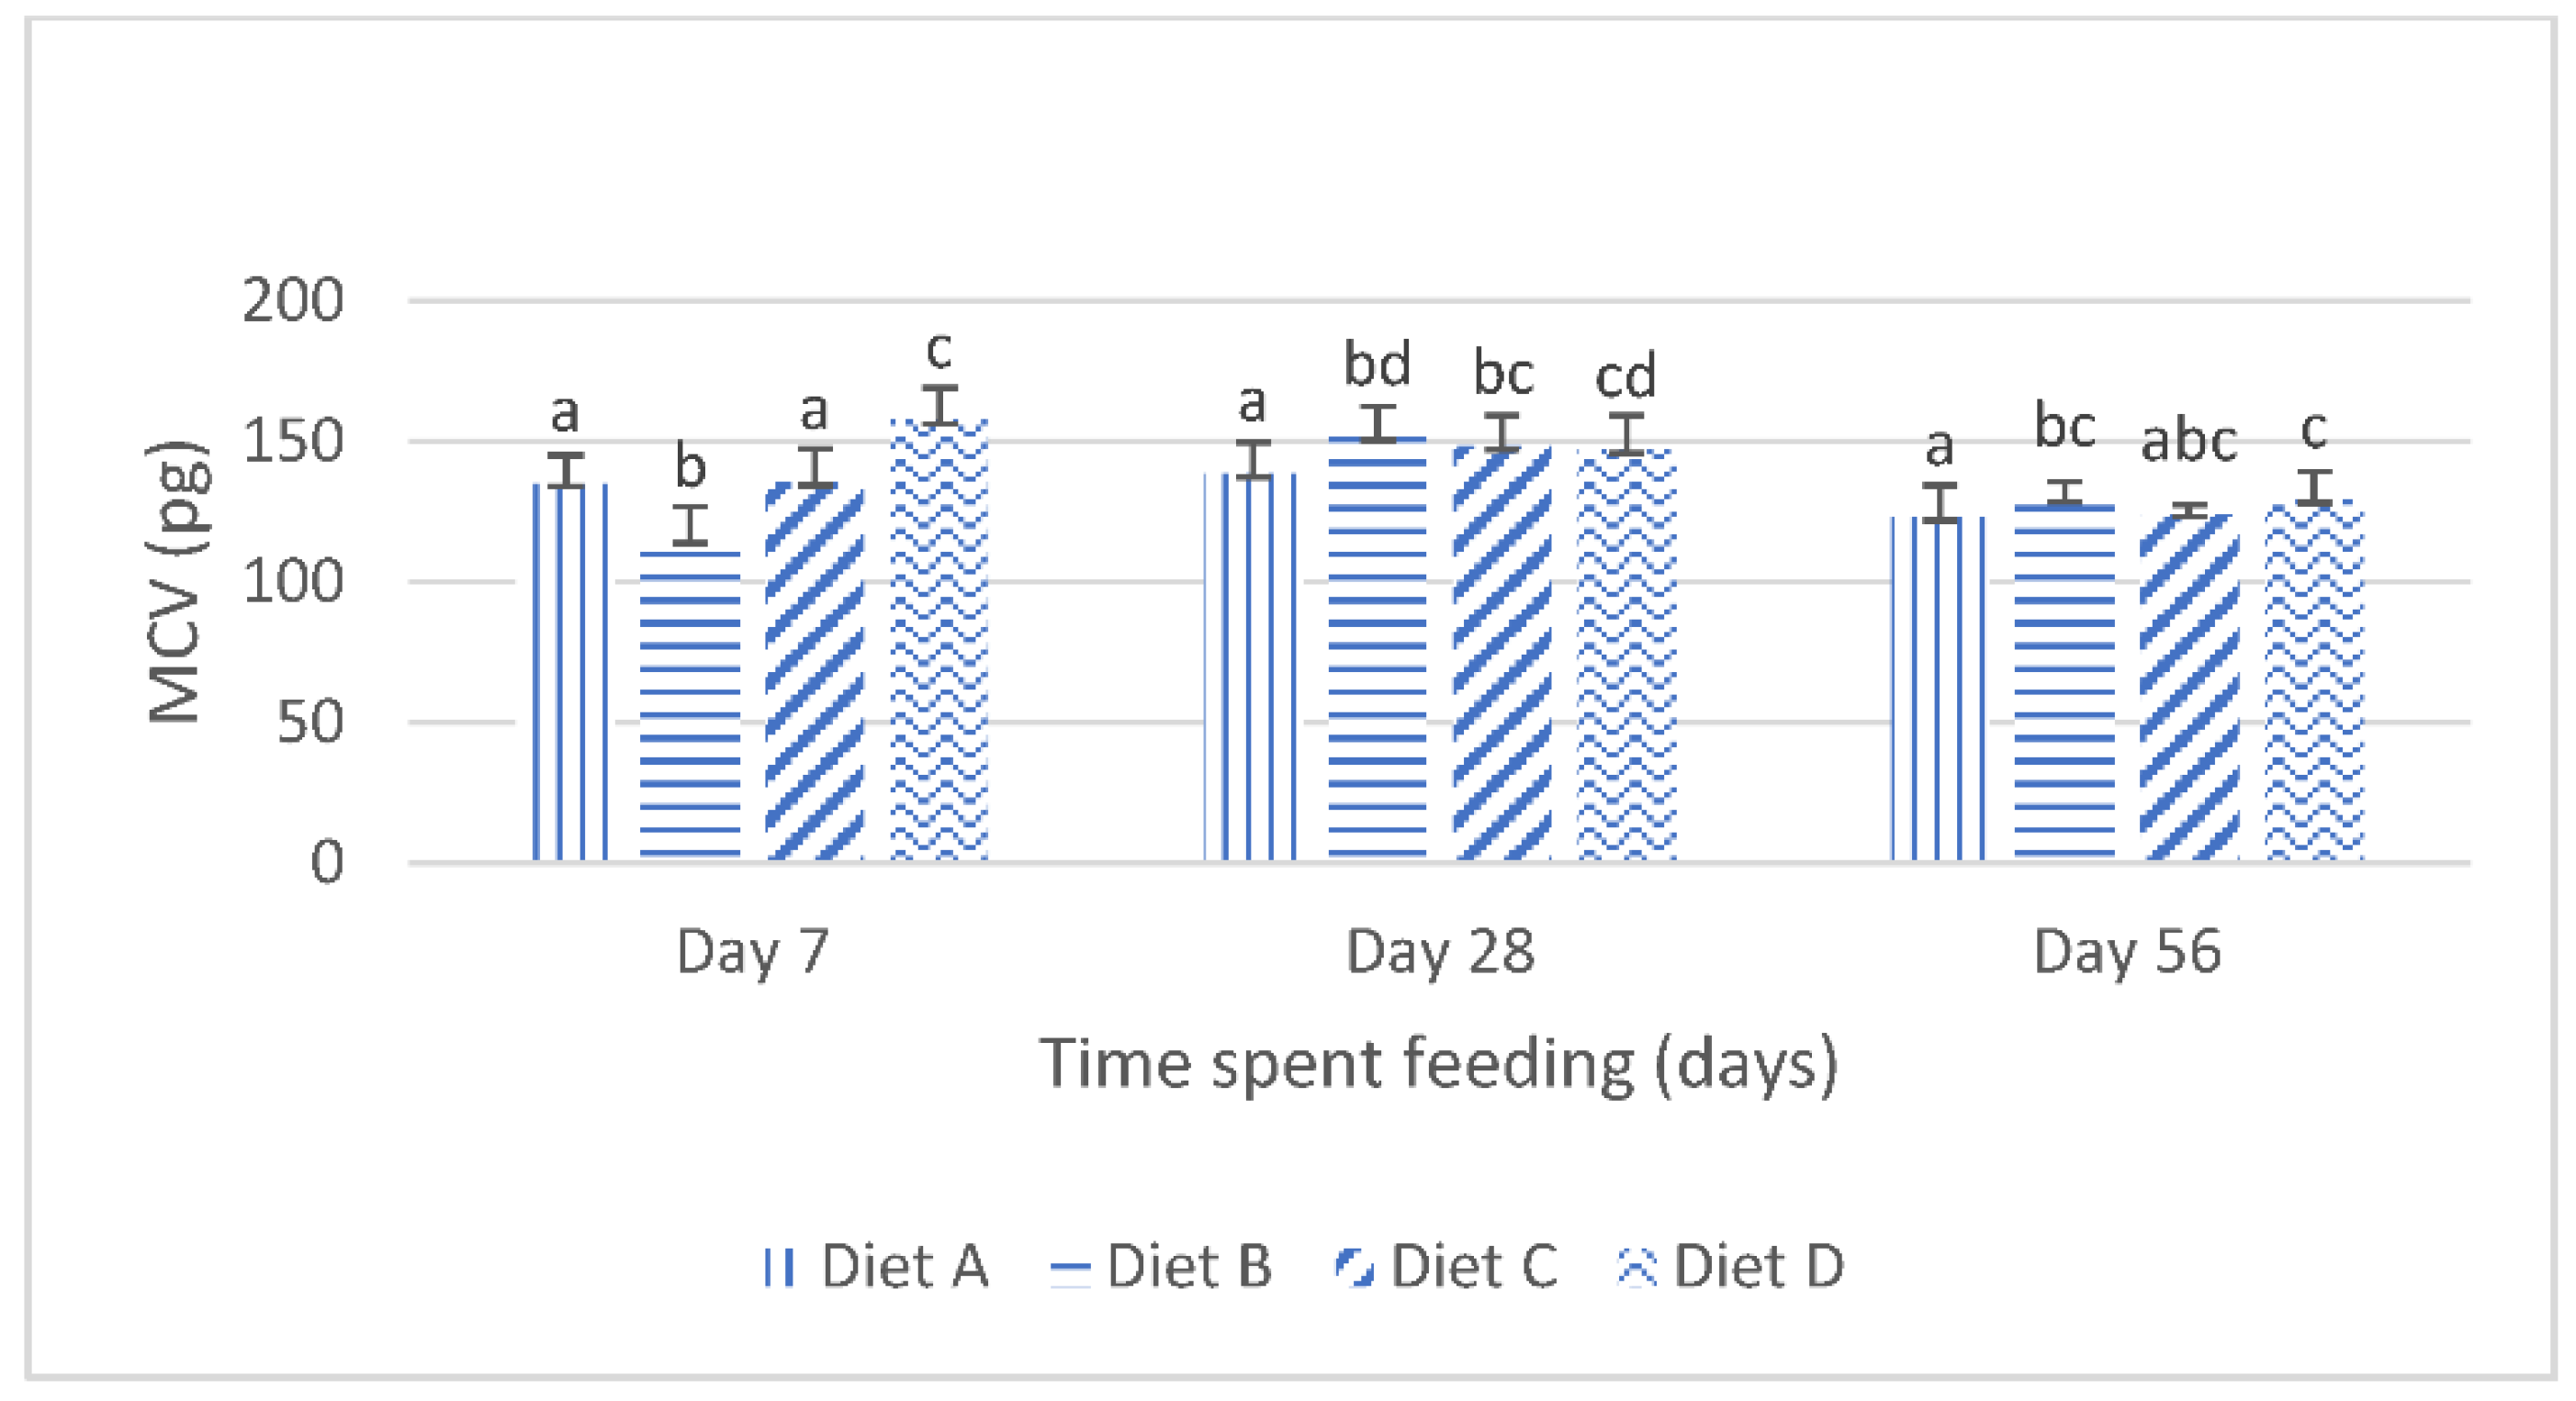Click the Day 7 category label
Screen dimensions: 2576x1401
point(753,952)
